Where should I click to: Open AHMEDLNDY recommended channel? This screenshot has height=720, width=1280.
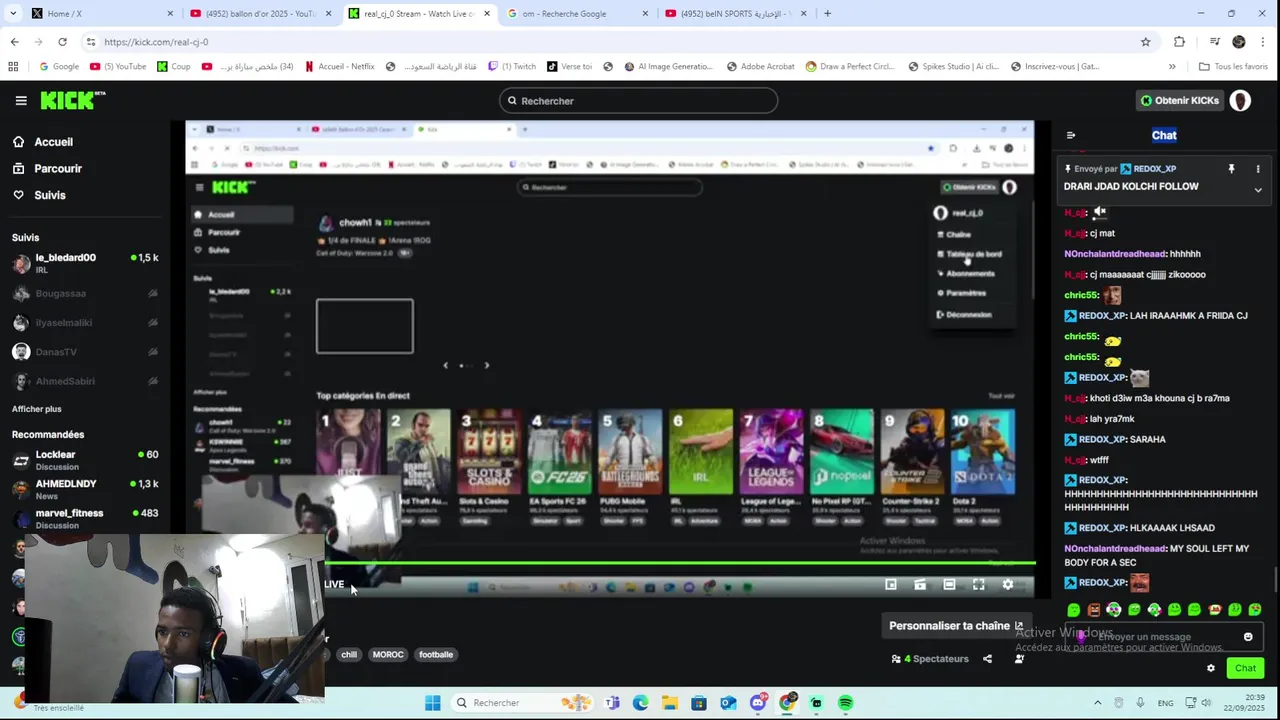tap(85, 489)
